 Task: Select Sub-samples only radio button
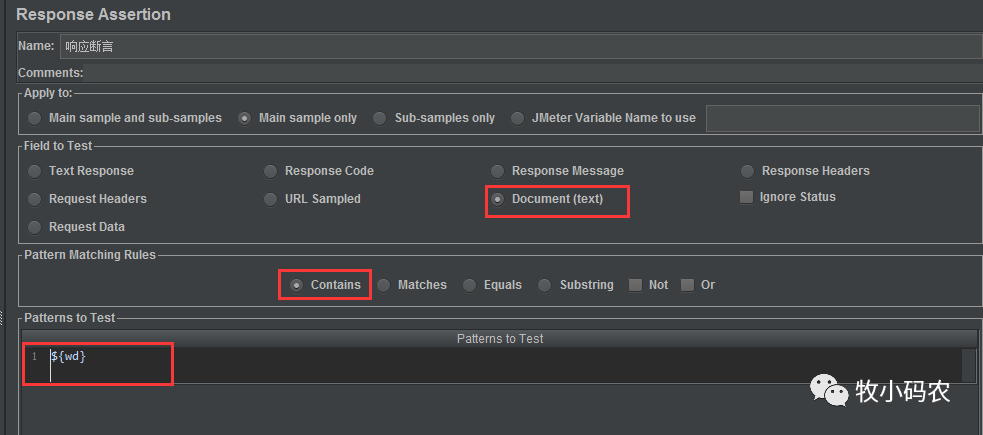point(380,118)
